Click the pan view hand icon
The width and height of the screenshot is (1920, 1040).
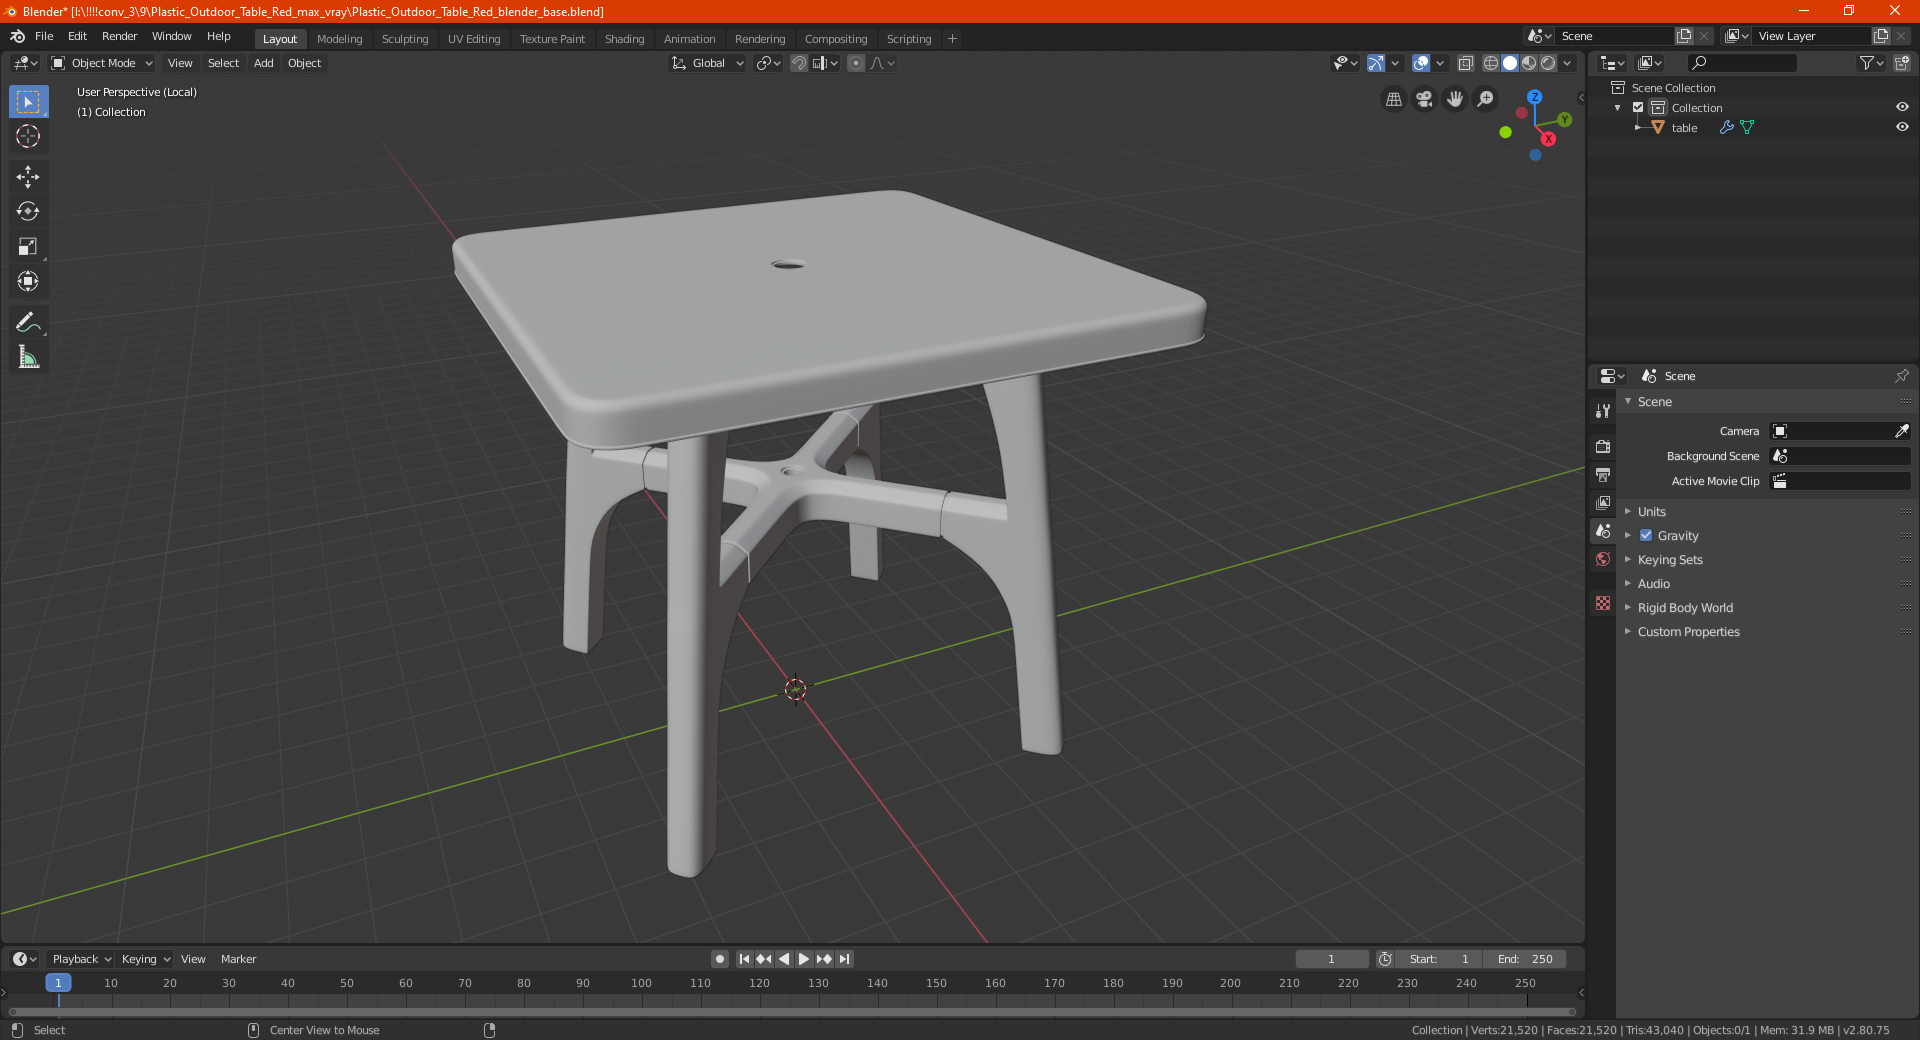point(1455,99)
